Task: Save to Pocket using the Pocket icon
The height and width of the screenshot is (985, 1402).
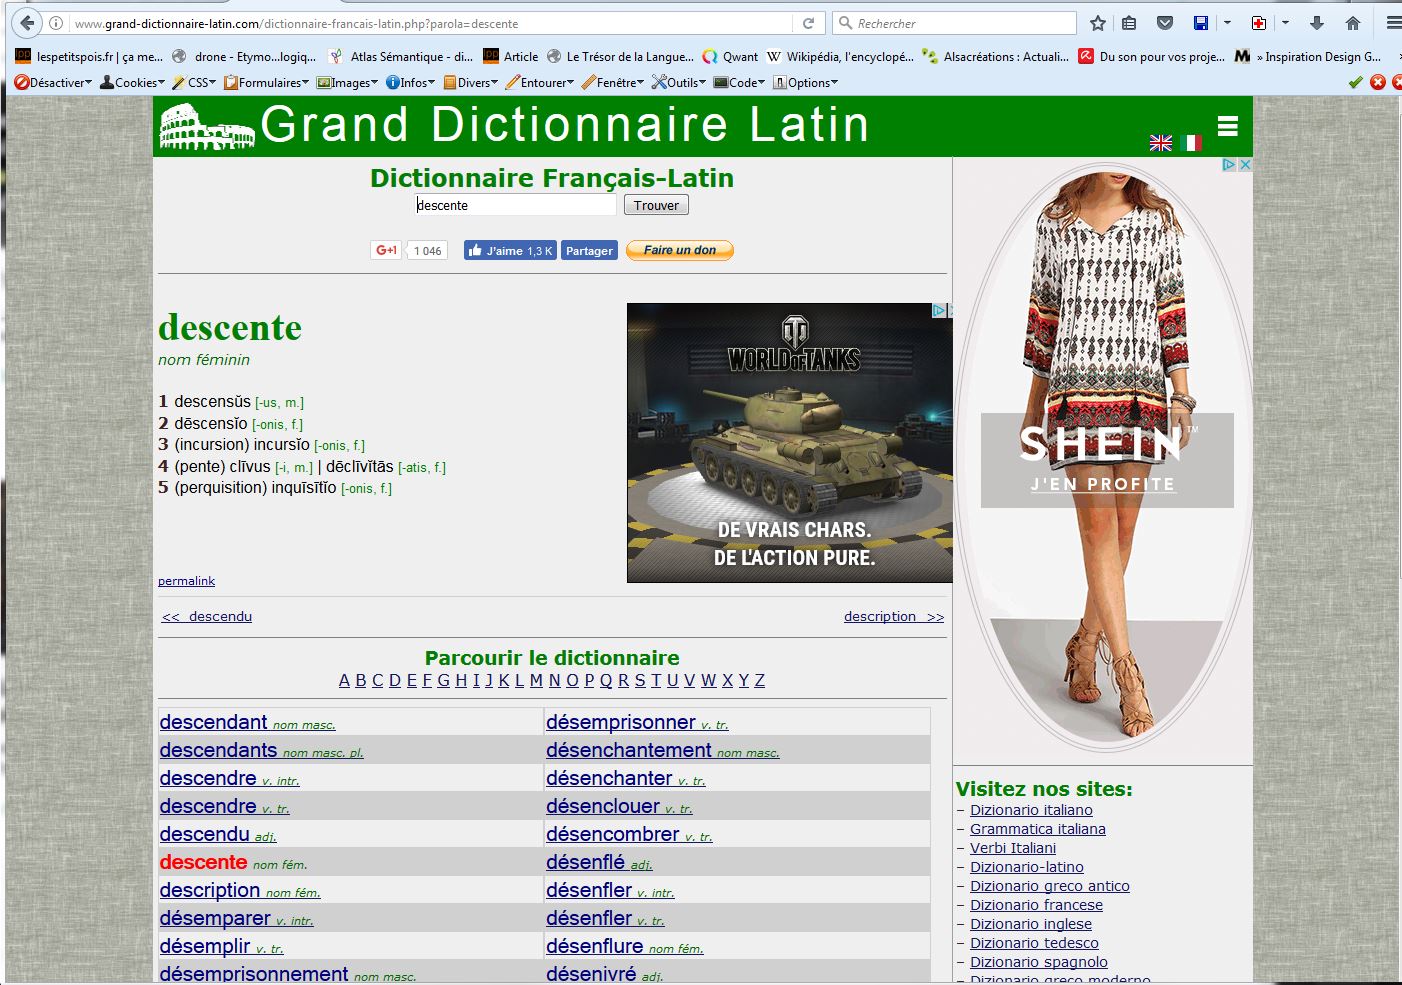Action: [x=1165, y=23]
